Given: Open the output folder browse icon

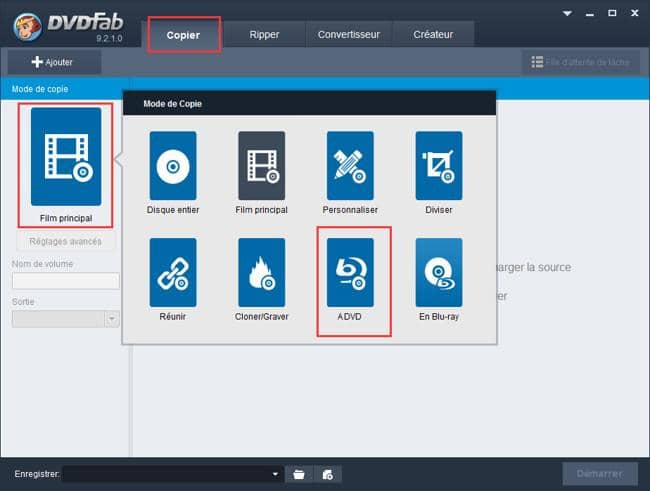Looking at the screenshot, I should pyautogui.click(x=299, y=474).
